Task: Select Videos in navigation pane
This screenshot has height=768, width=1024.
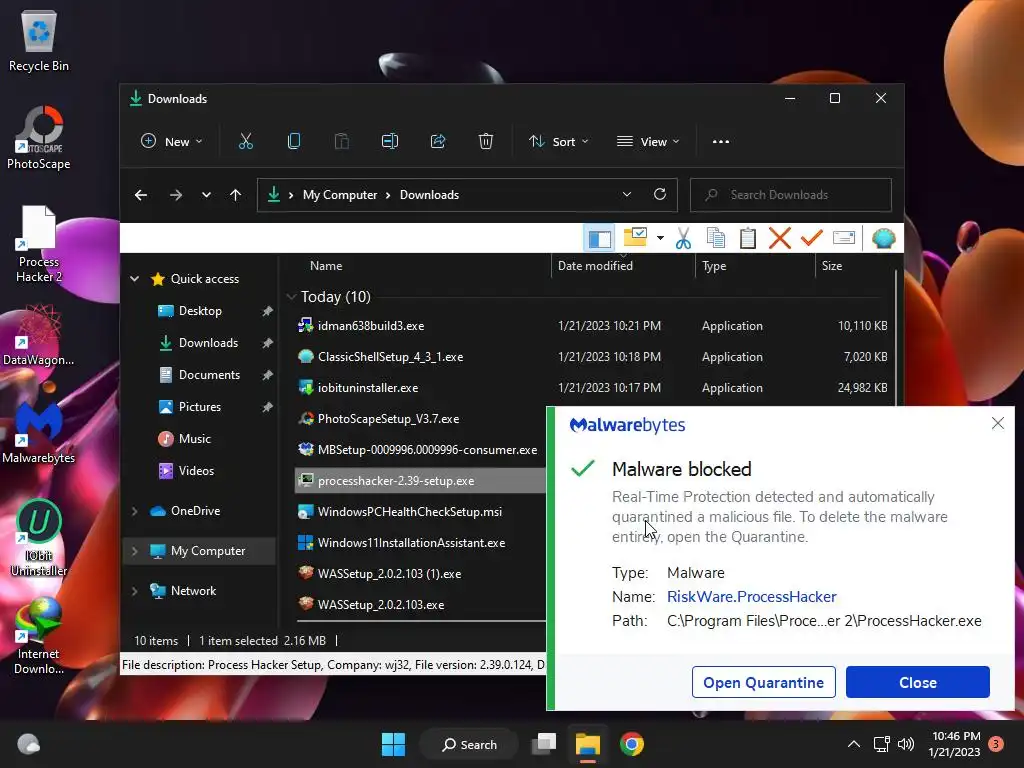Action: pyautogui.click(x=196, y=471)
